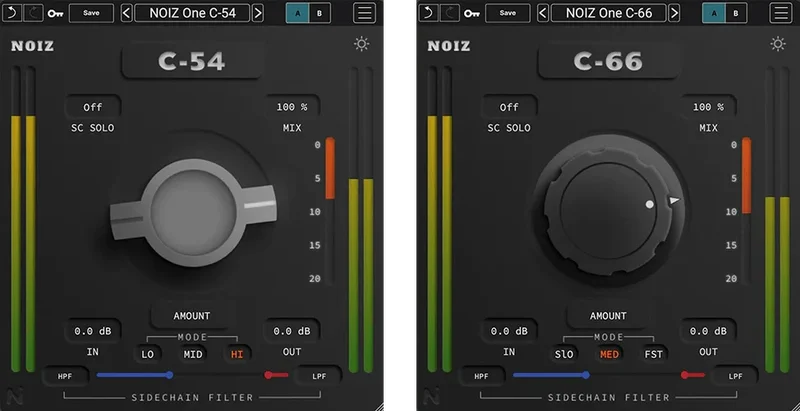Open hamburger menu in C-54 plugin
Image resolution: width=800 pixels, height=411 pixels.
pos(364,13)
